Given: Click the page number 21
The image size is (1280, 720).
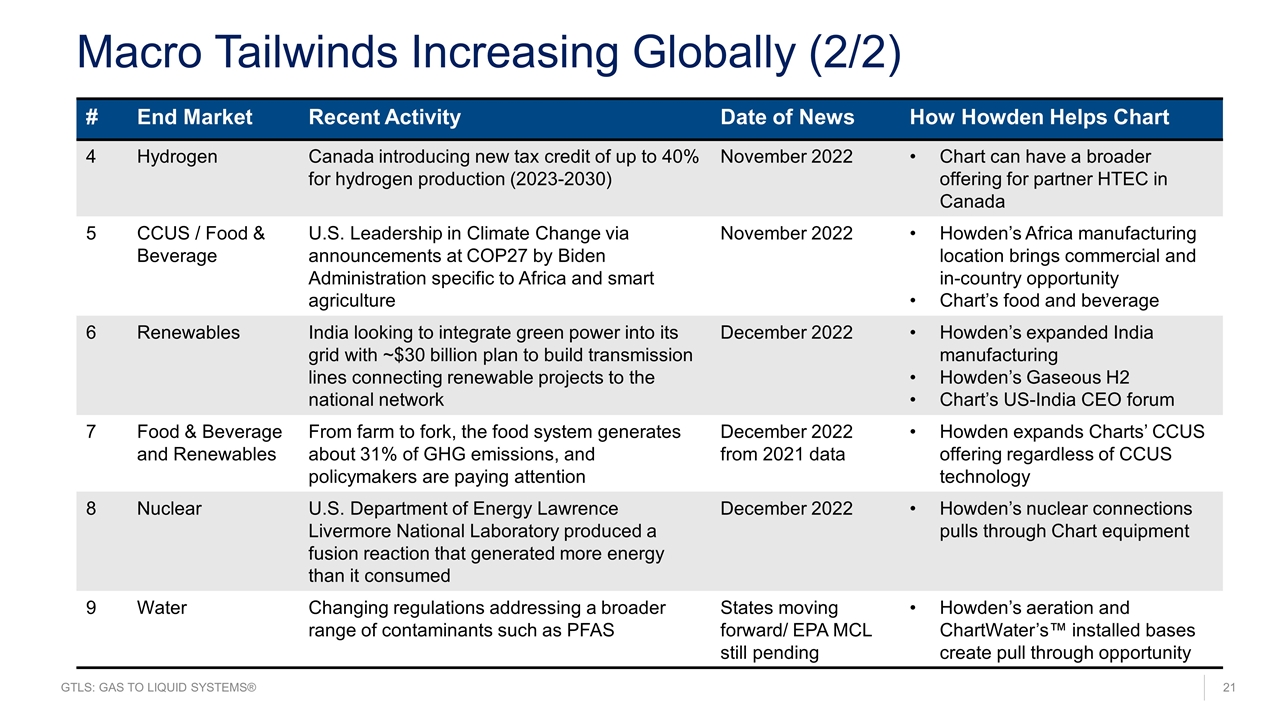Looking at the screenshot, I should pos(1230,689).
